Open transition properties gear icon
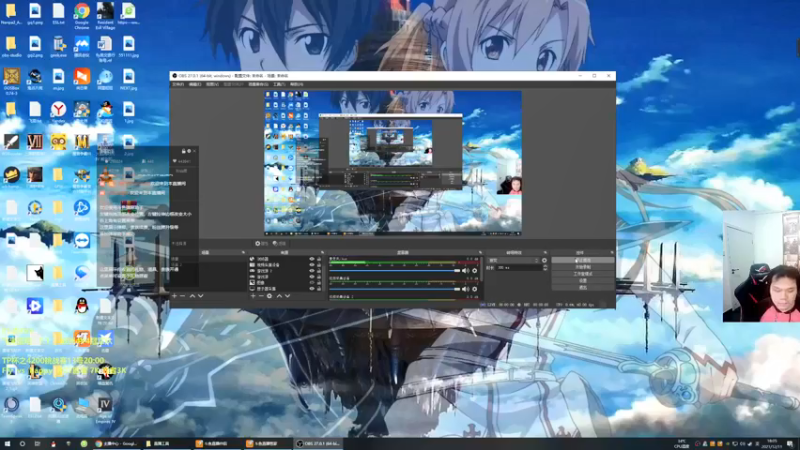 point(544,261)
